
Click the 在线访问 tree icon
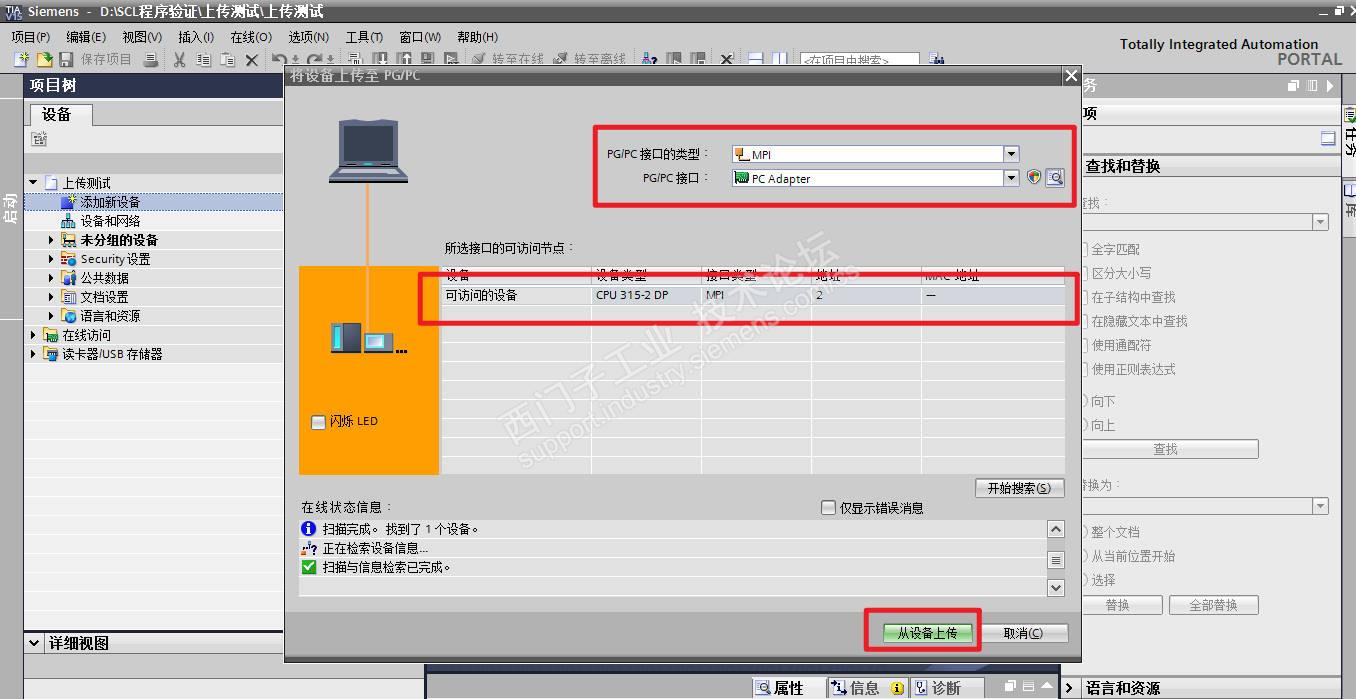50,335
